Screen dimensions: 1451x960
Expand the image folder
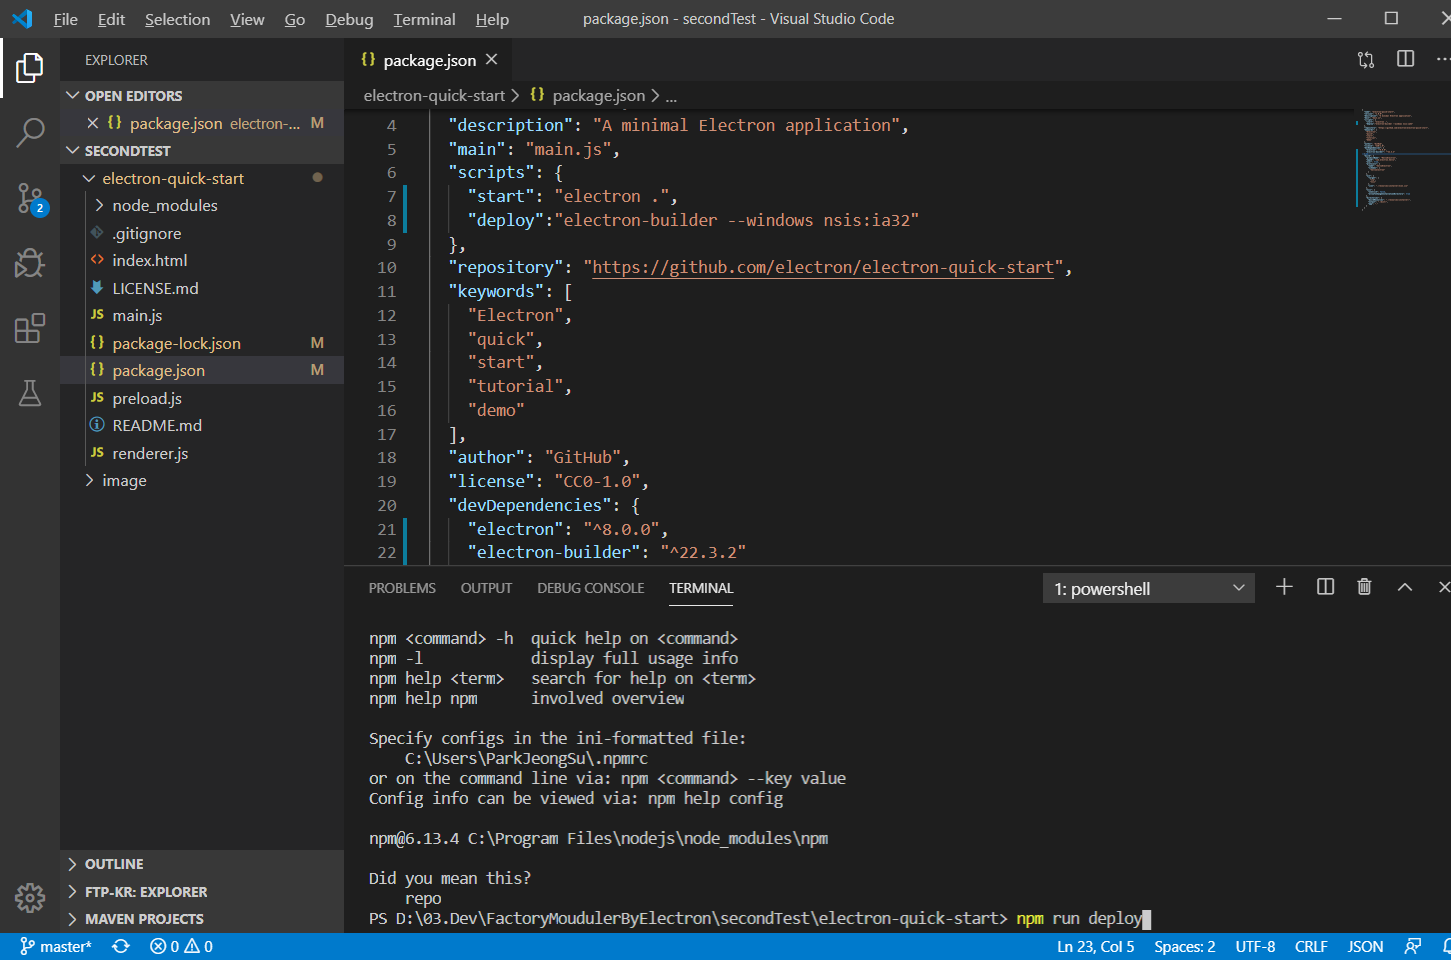[x=201, y=480]
